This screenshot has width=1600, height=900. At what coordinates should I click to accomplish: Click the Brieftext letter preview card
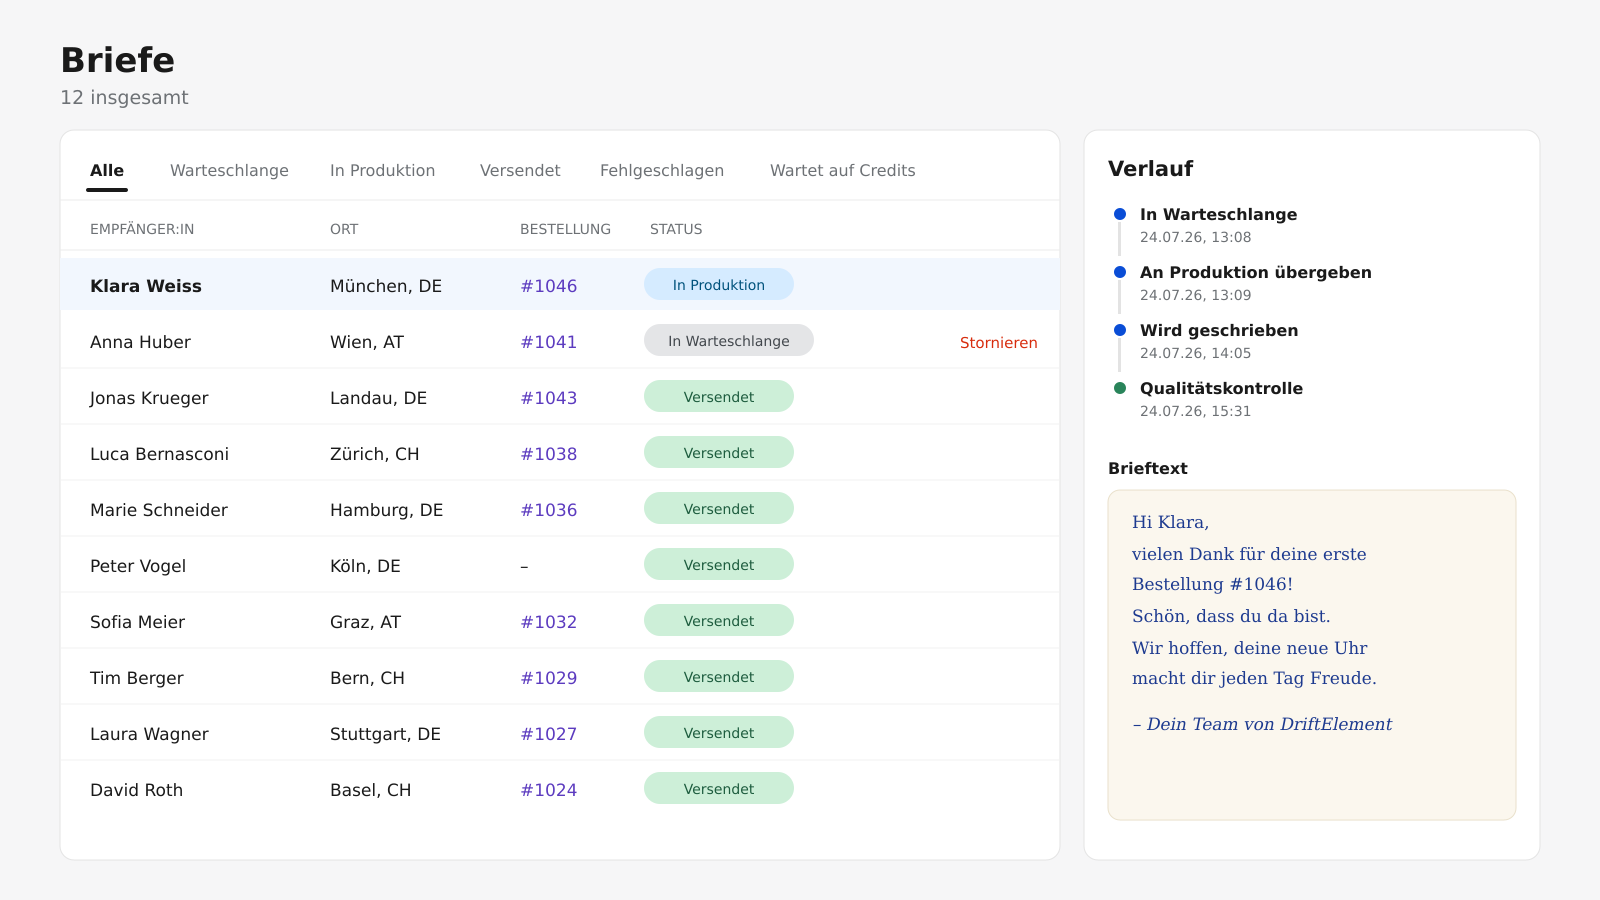[x=1312, y=655]
